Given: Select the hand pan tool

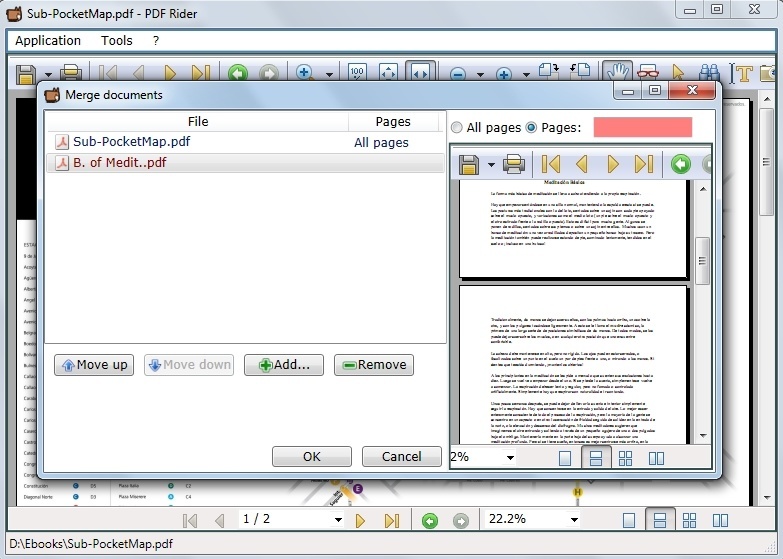Looking at the screenshot, I should pyautogui.click(x=618, y=72).
